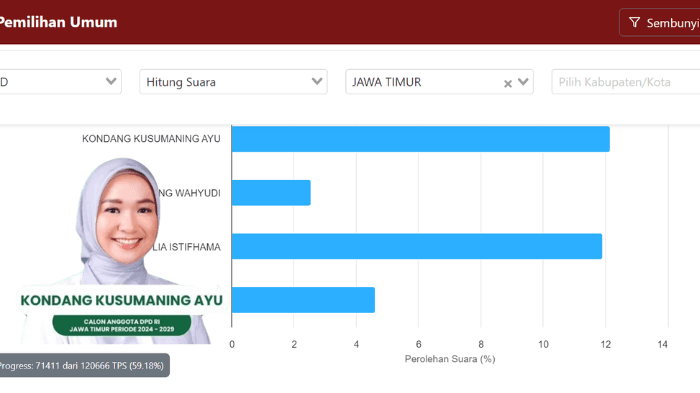Open the Hitung Suara dropdown
This screenshot has width=700, height=393.
(x=233, y=82)
